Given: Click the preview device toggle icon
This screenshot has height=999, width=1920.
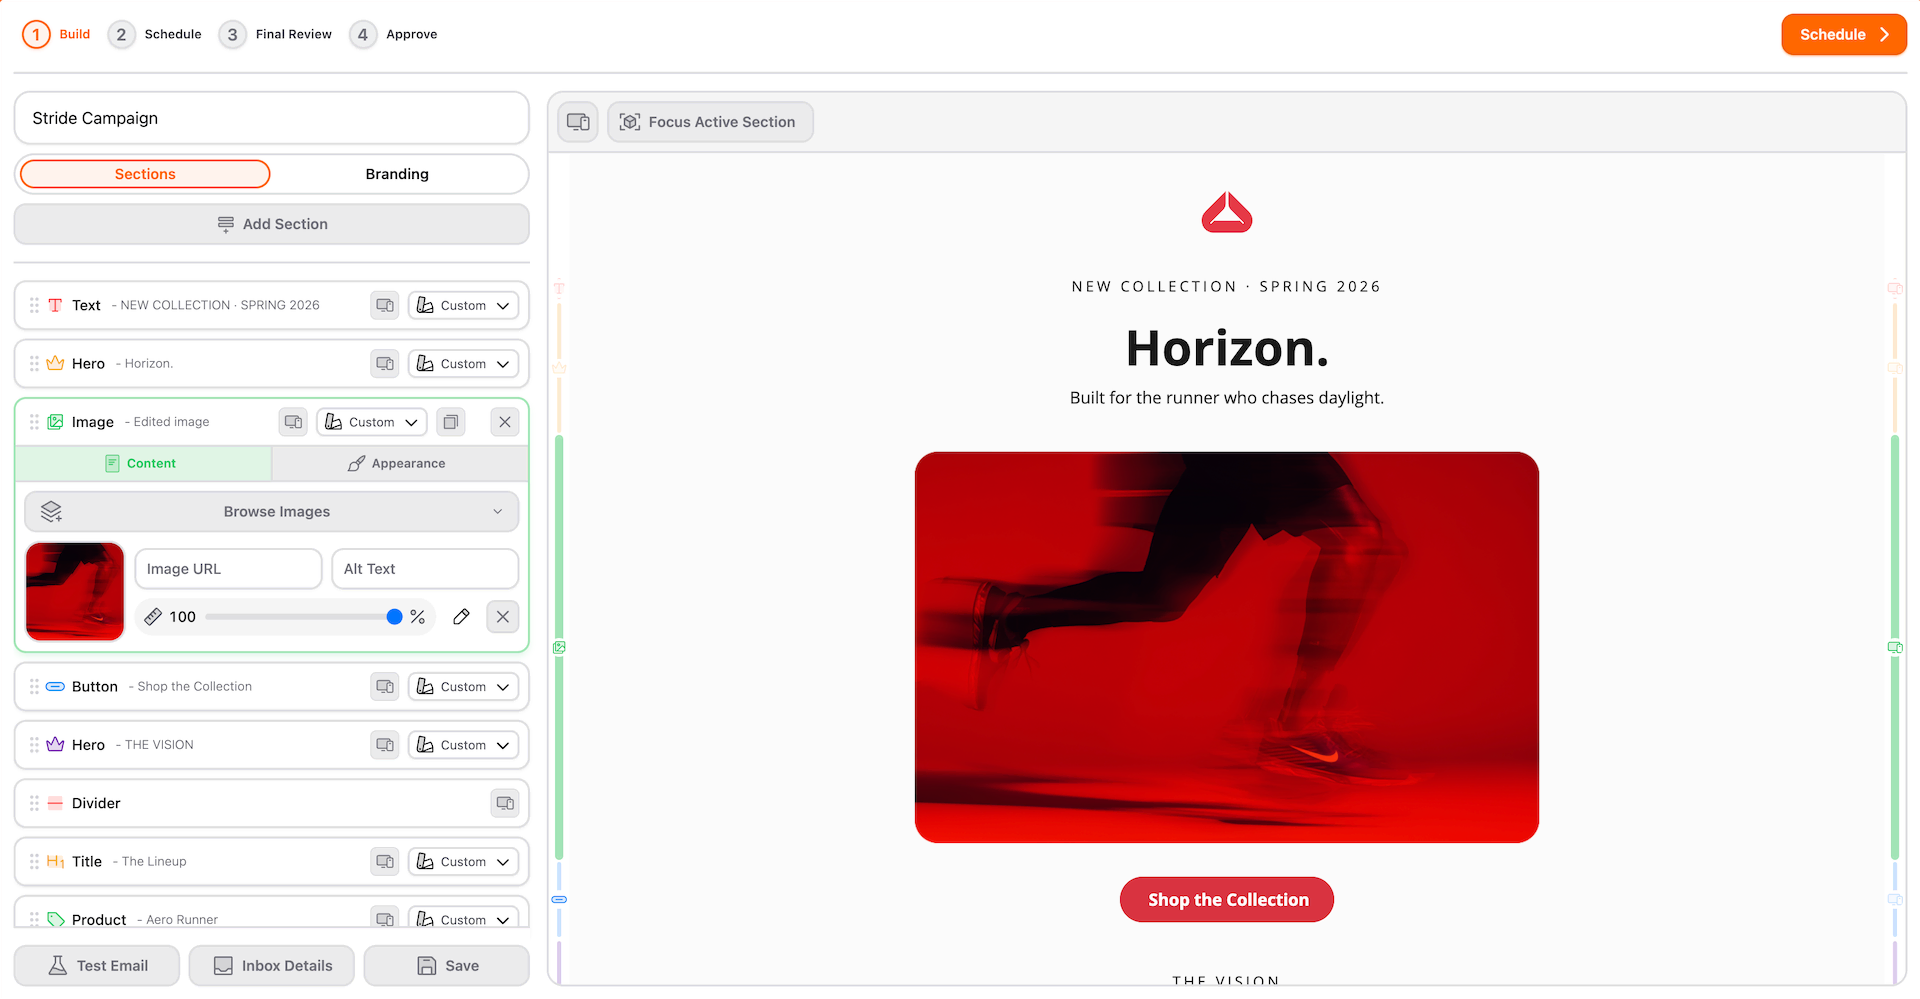Looking at the screenshot, I should [x=578, y=122].
